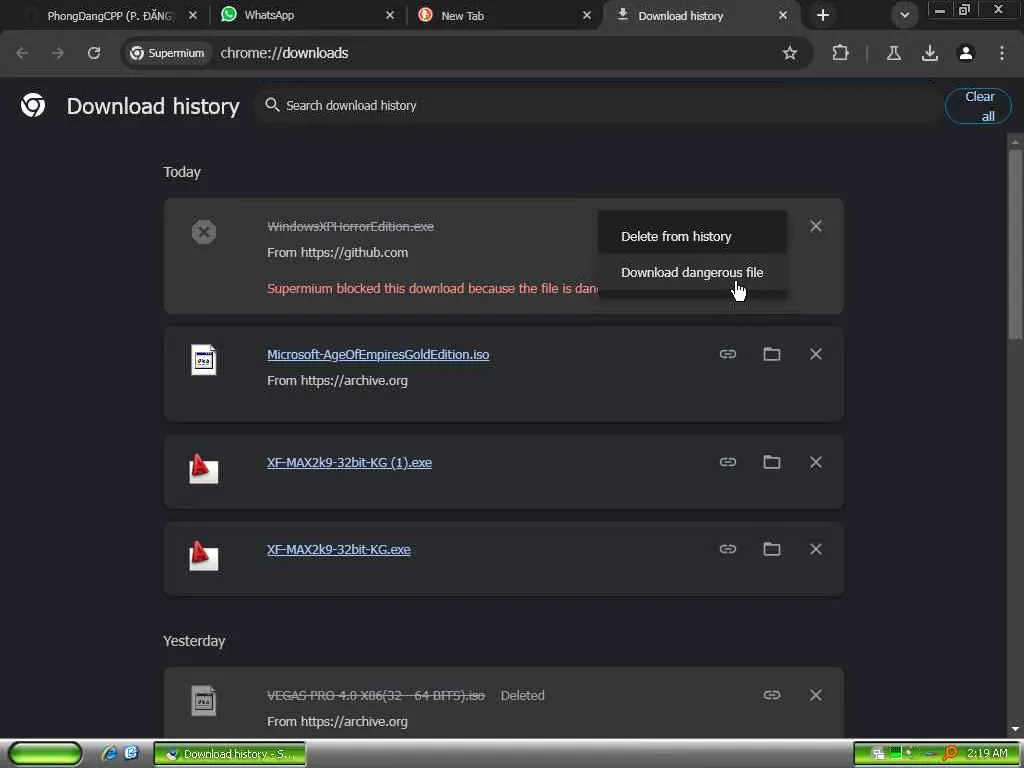Open the Extensions puzzle icon

click(x=840, y=53)
